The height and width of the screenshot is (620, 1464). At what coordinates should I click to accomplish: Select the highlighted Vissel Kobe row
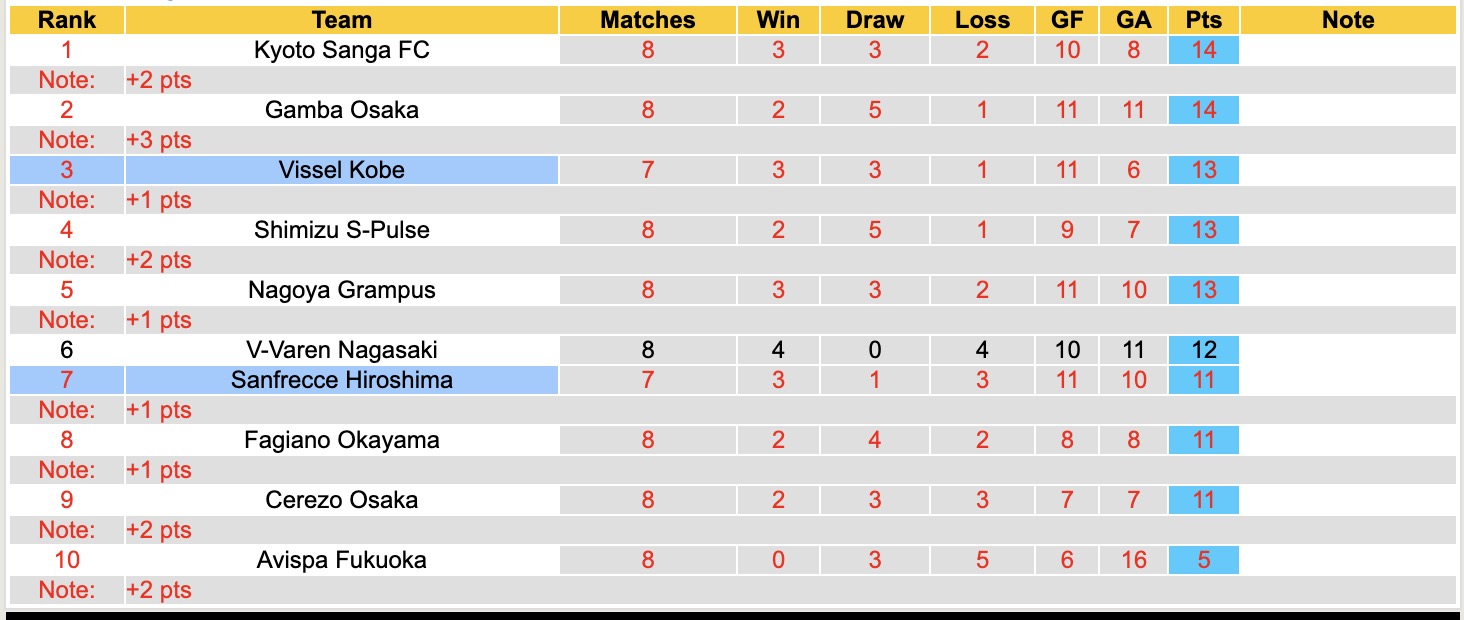[x=341, y=170]
